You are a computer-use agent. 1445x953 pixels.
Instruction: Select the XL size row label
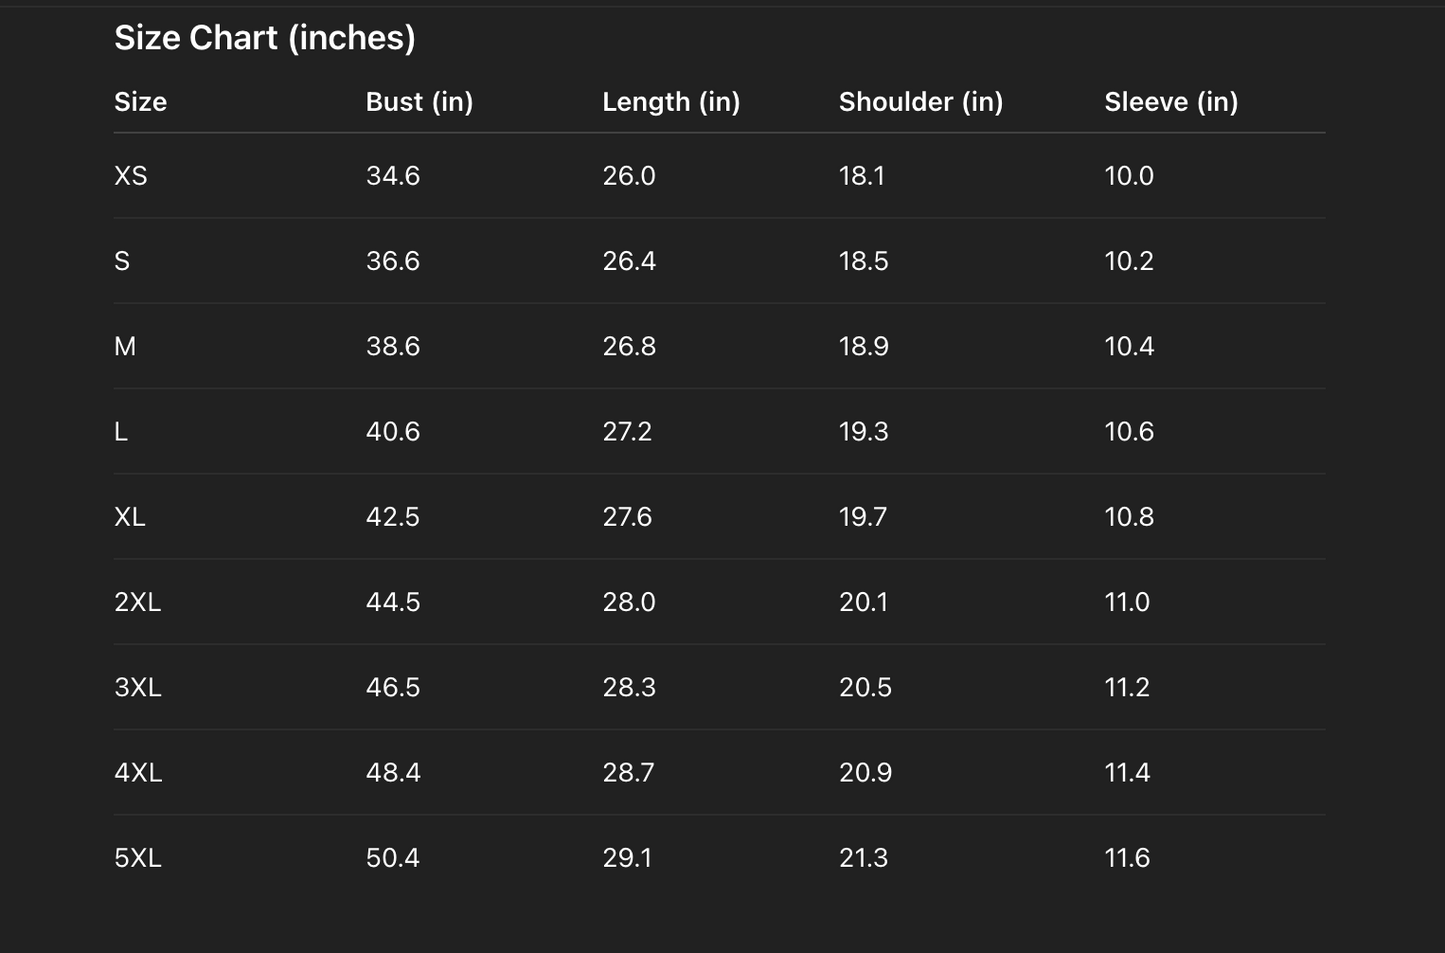click(x=130, y=517)
